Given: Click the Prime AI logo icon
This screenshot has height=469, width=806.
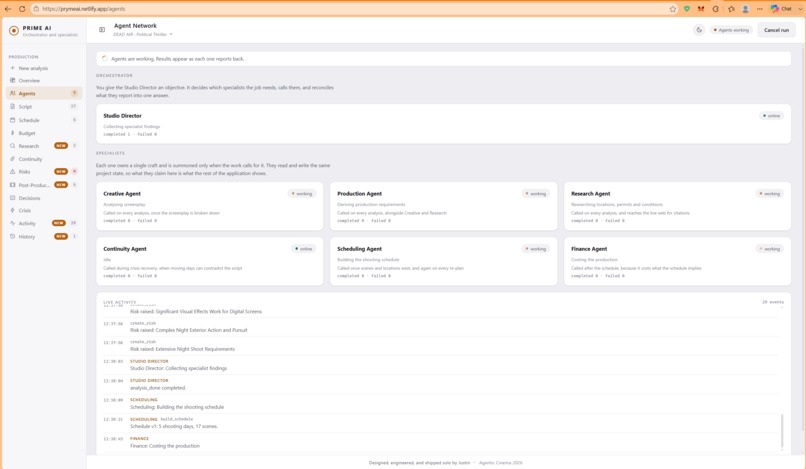Looking at the screenshot, I should coord(14,31).
